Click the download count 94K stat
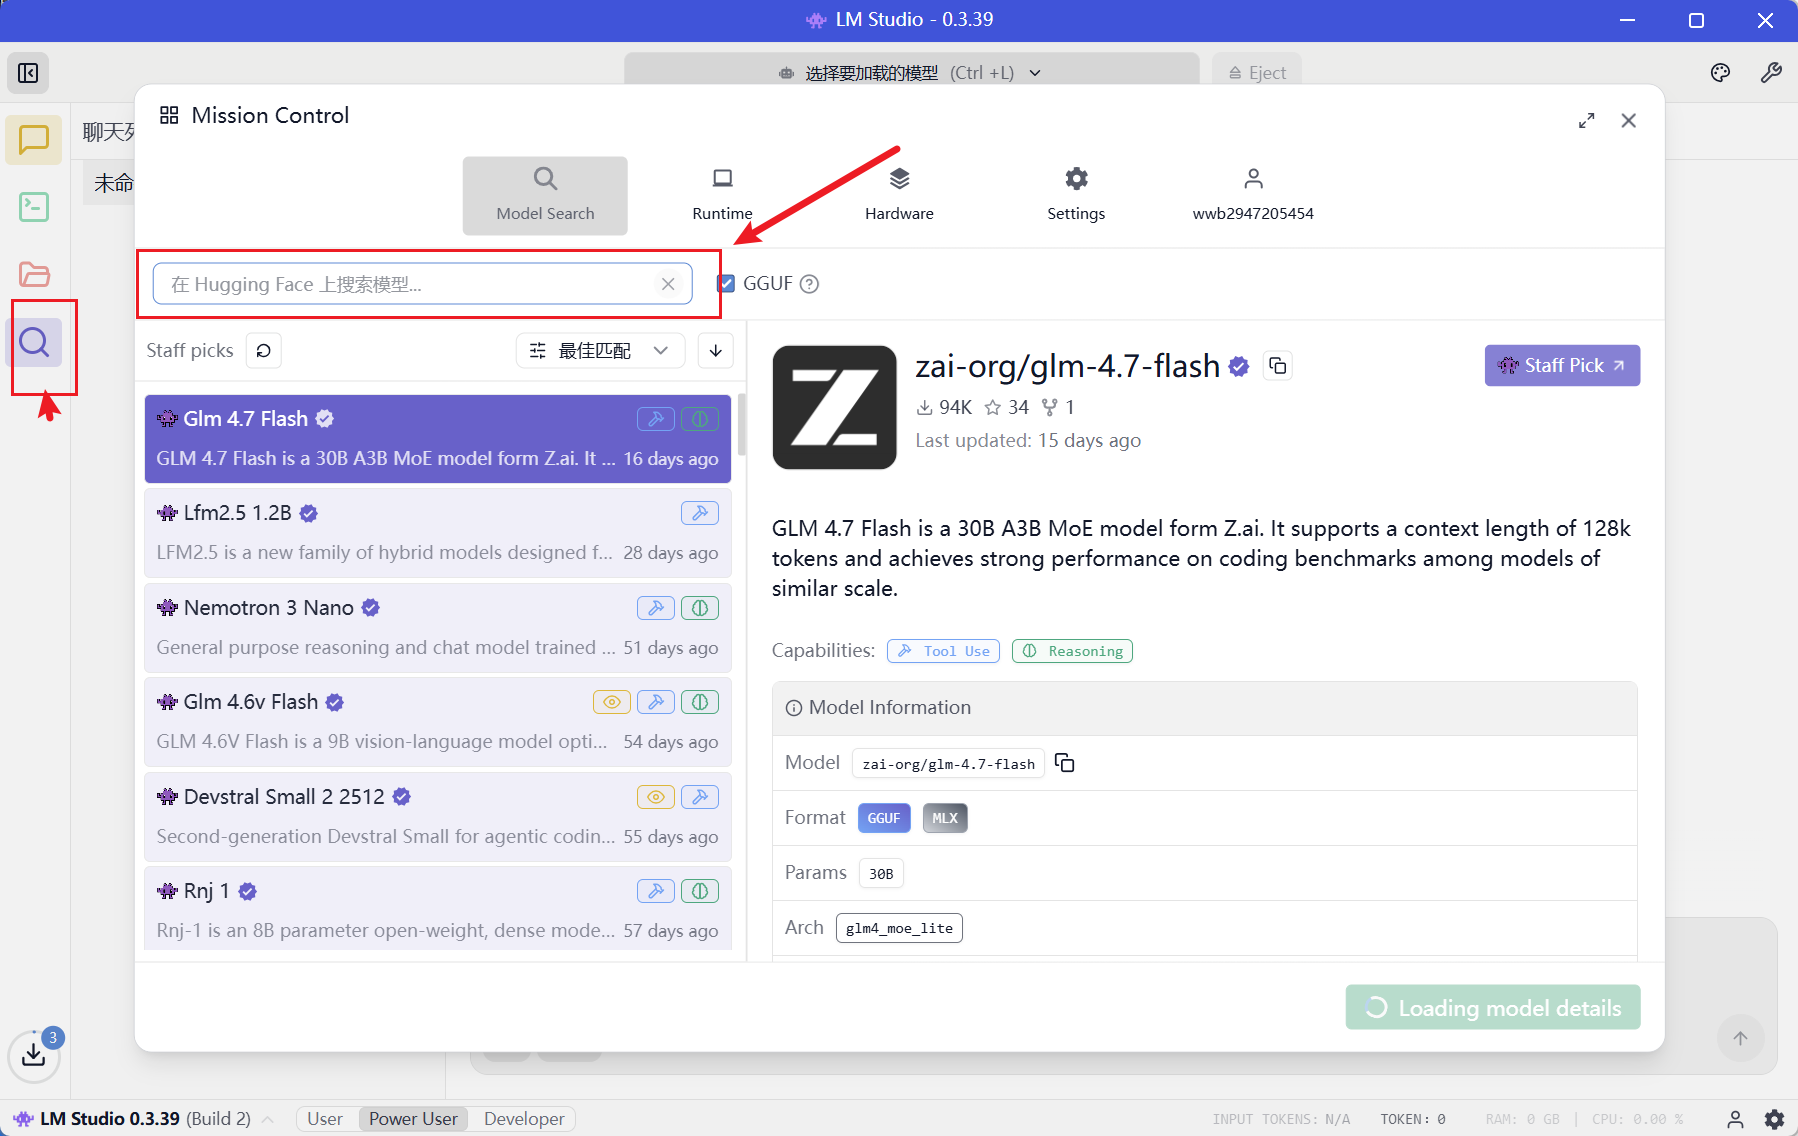Viewport: 1798px width, 1136px height. pyautogui.click(x=944, y=407)
